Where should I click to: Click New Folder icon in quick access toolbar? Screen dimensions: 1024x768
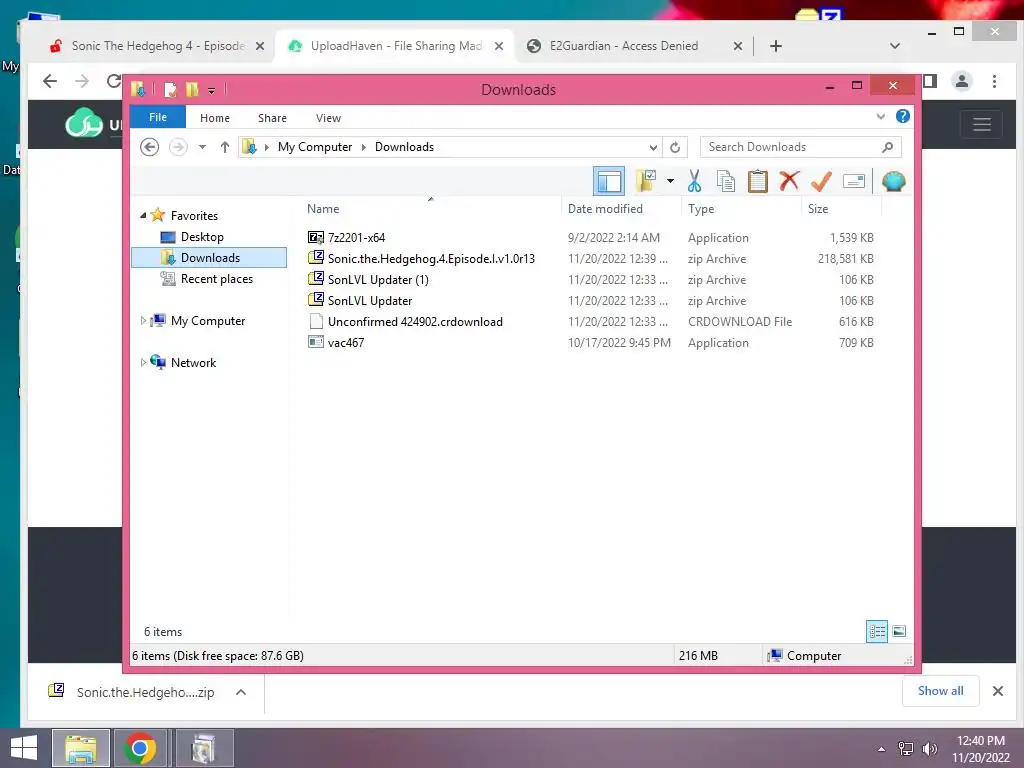click(x=192, y=89)
